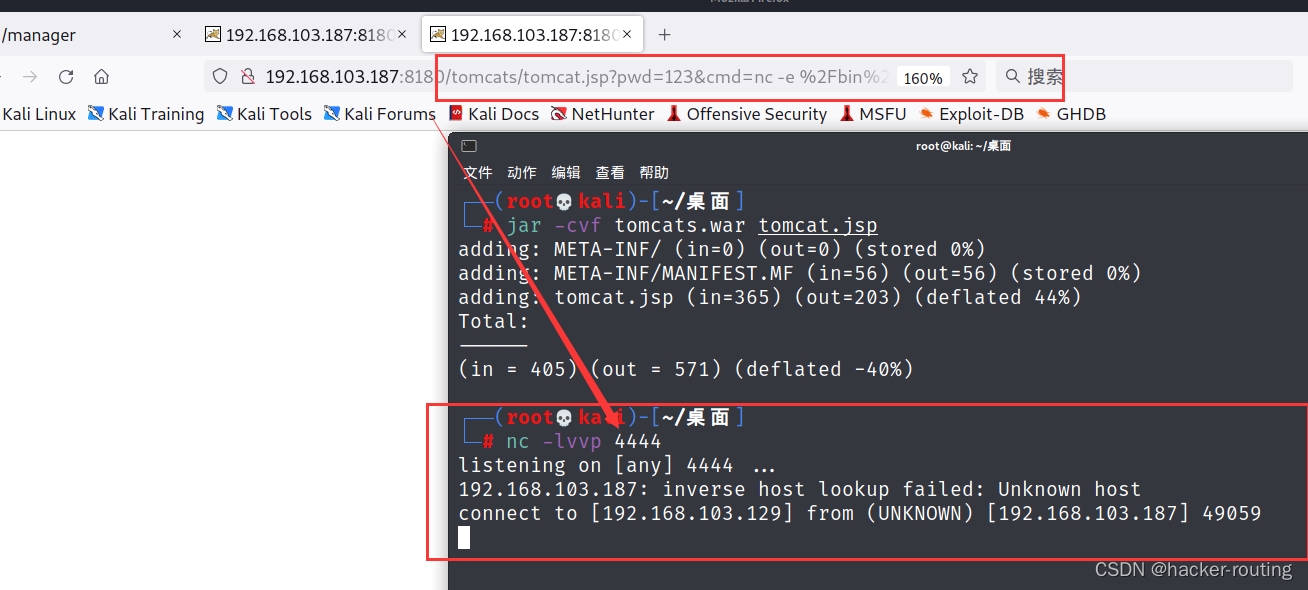Open Kali Docs bookmark

494,114
